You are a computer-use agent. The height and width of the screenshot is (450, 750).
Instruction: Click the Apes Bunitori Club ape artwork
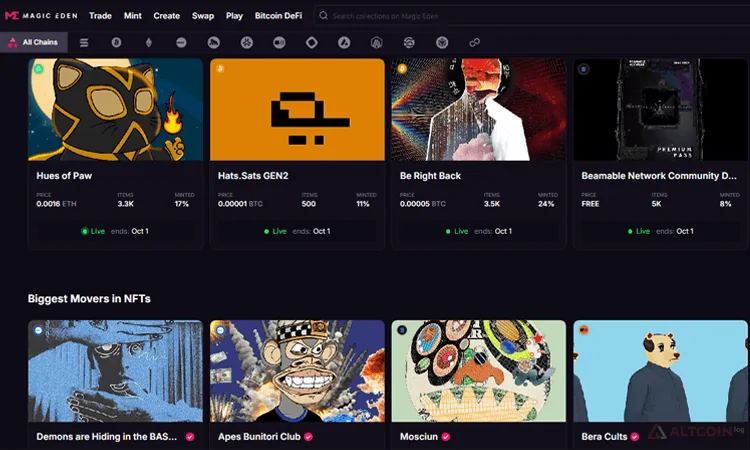297,371
